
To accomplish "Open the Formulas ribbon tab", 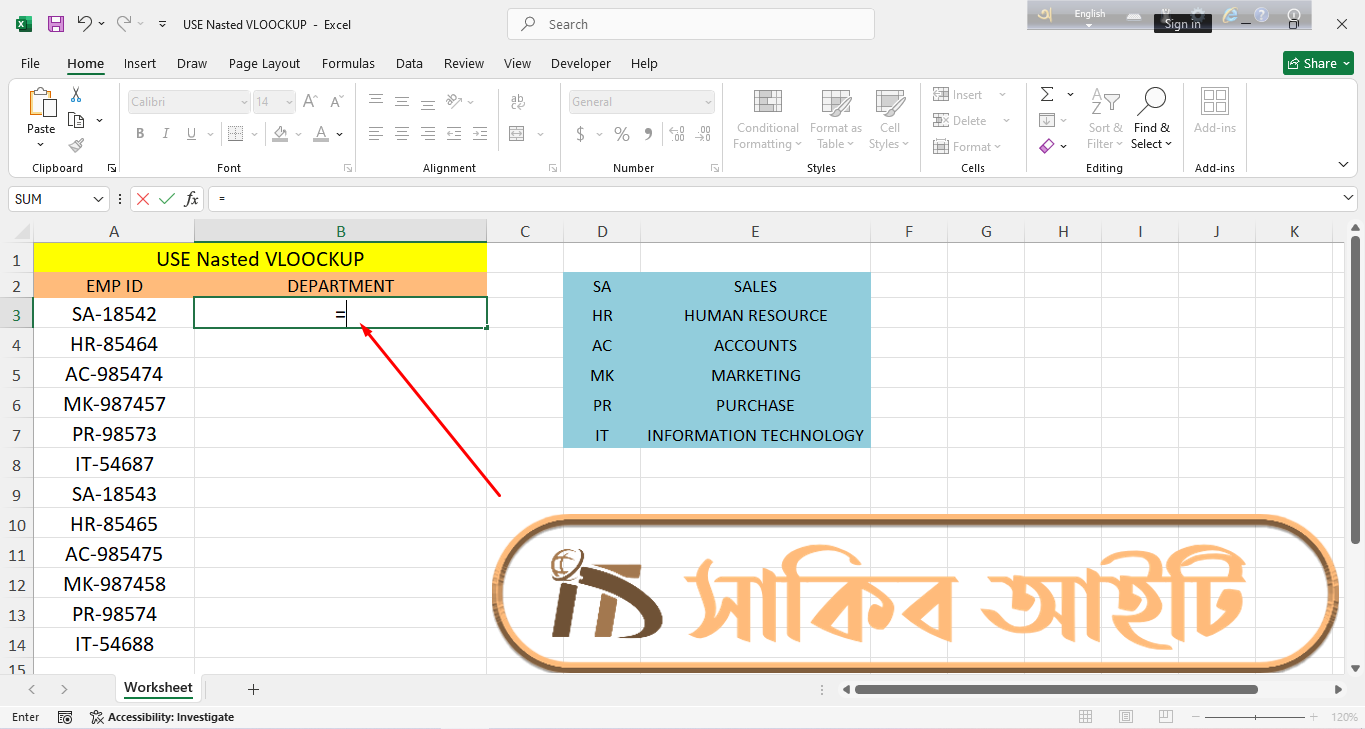I will click(348, 63).
